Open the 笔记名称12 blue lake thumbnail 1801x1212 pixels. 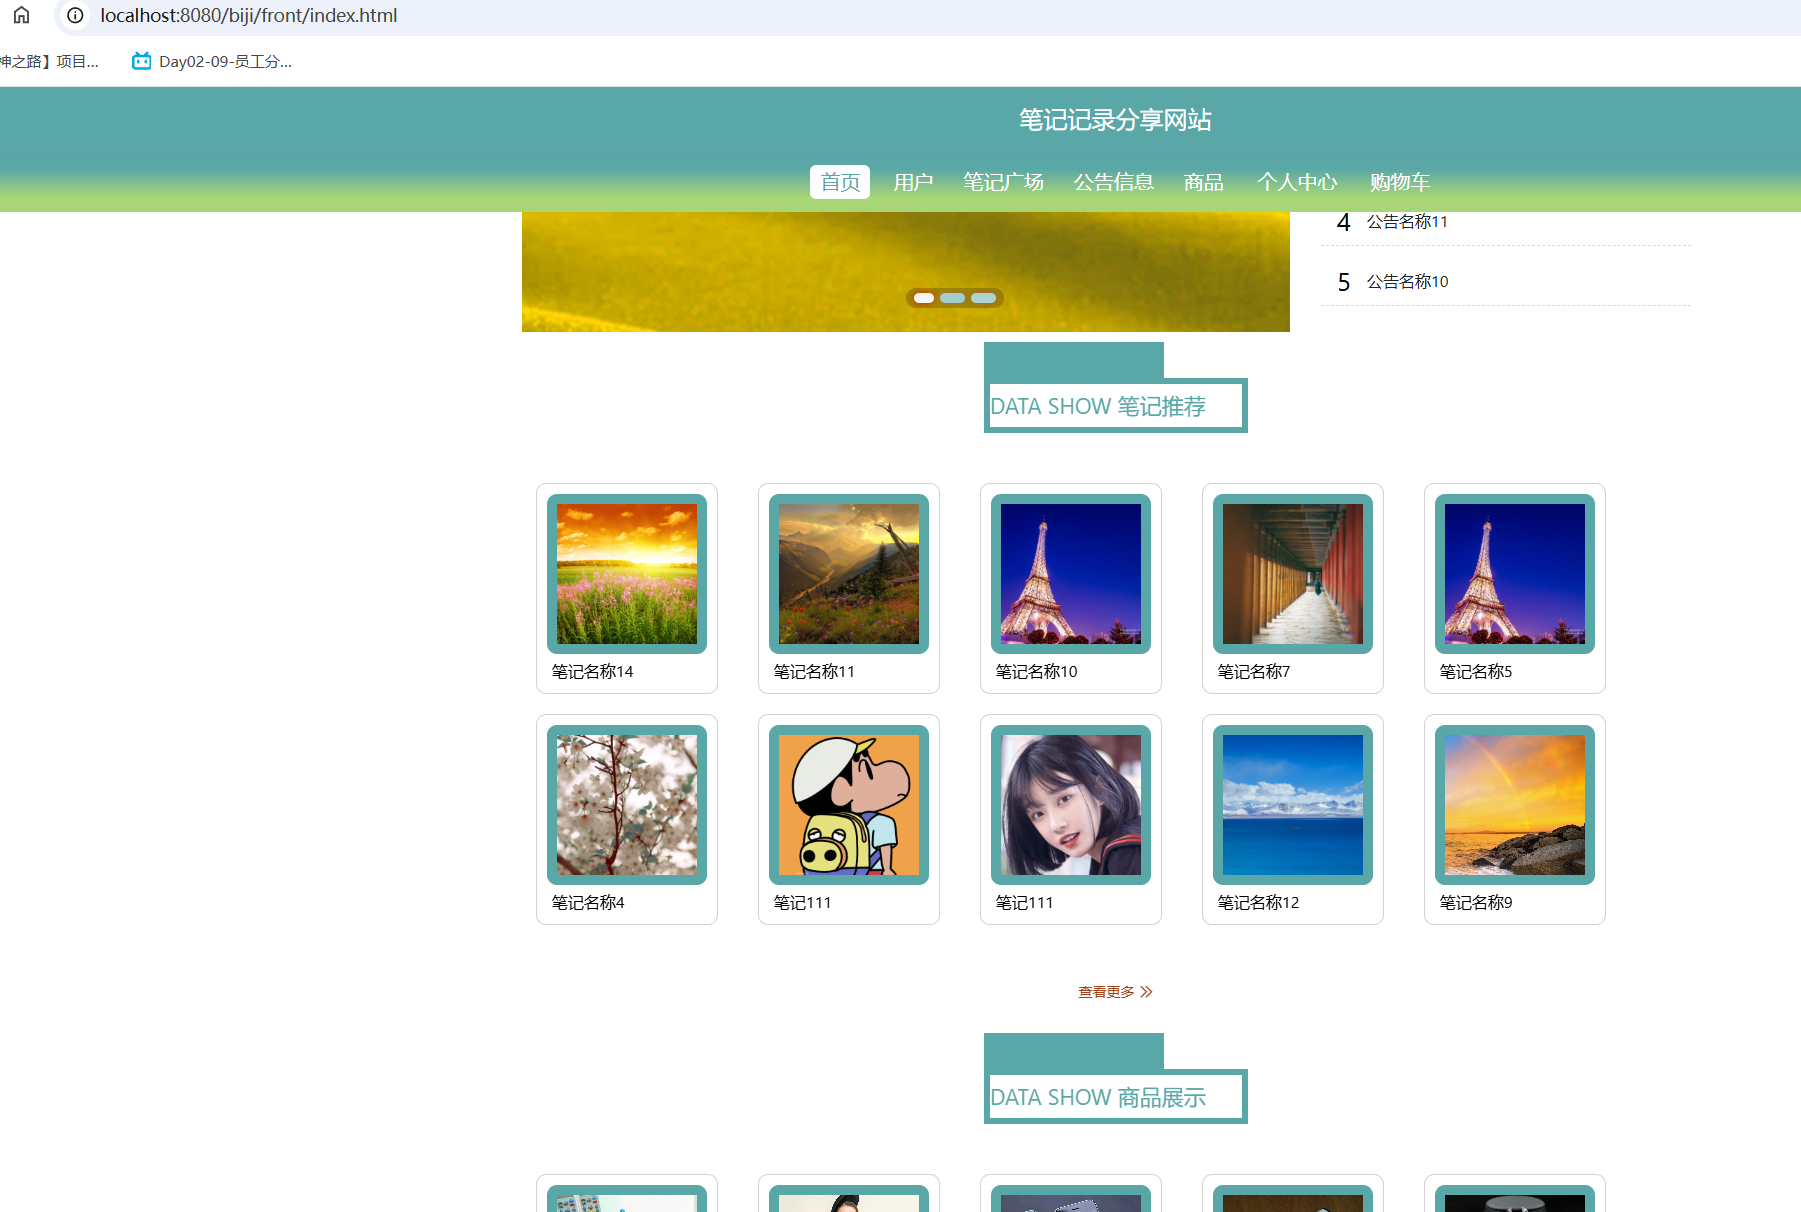[1293, 805]
